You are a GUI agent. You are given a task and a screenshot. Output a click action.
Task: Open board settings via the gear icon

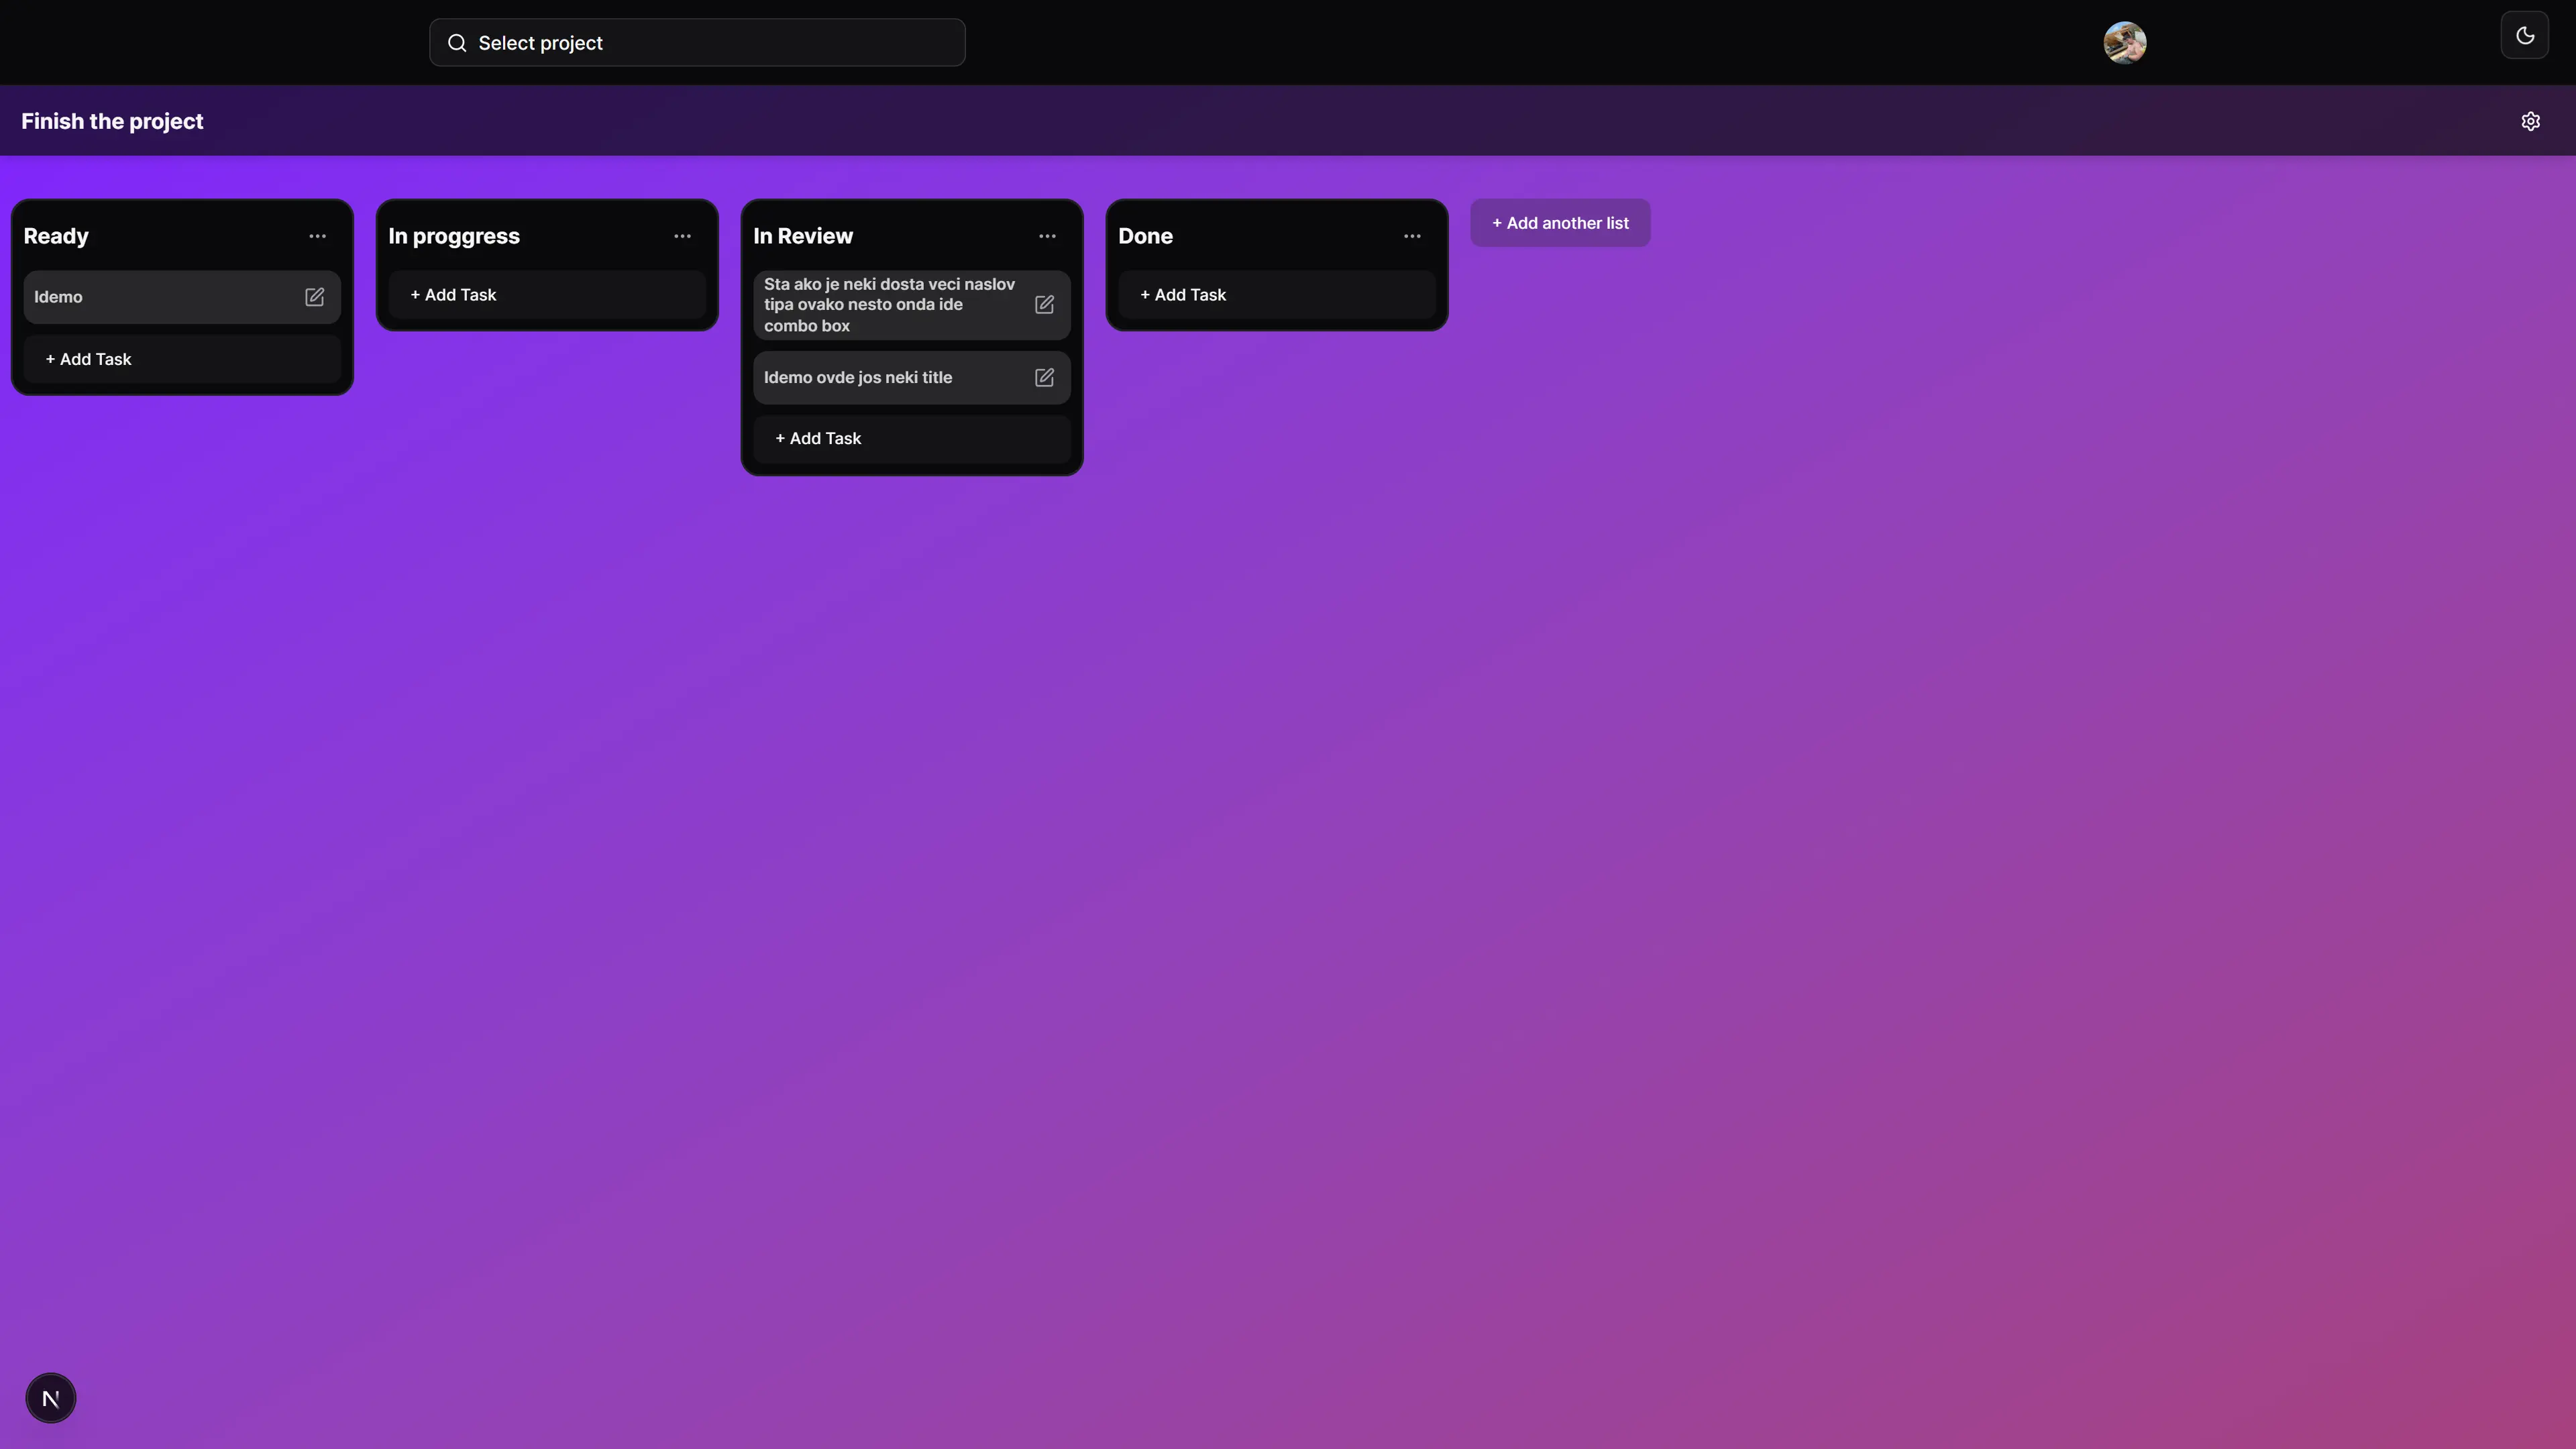2531,121
